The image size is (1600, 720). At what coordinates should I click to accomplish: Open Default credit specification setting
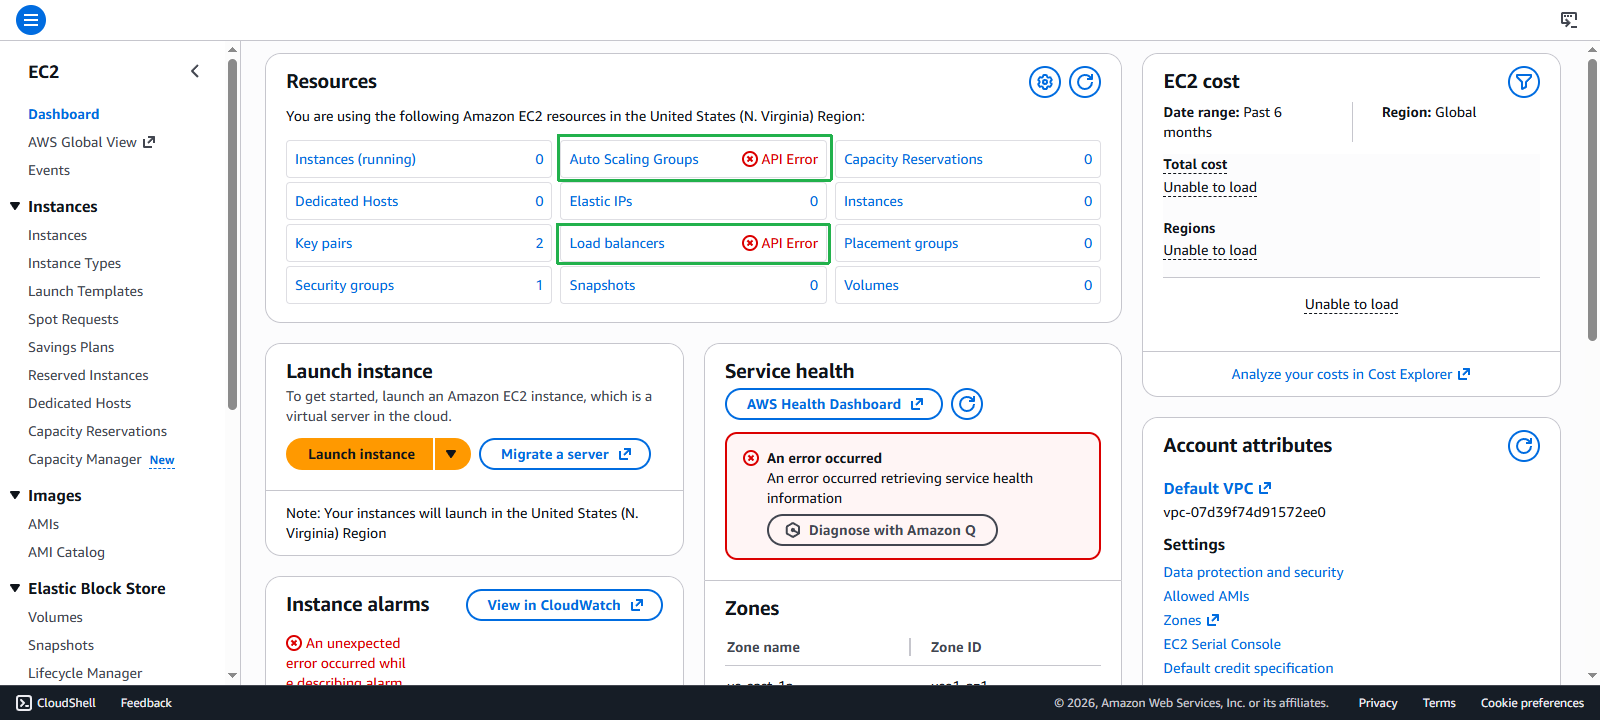(1248, 668)
